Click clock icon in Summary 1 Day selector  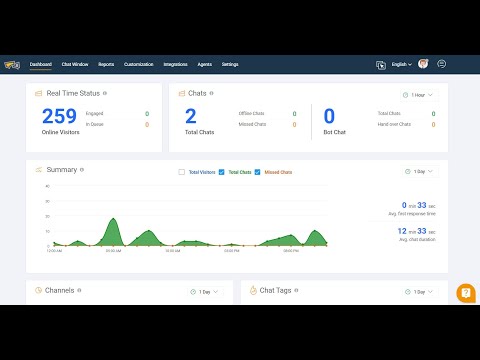(408, 171)
